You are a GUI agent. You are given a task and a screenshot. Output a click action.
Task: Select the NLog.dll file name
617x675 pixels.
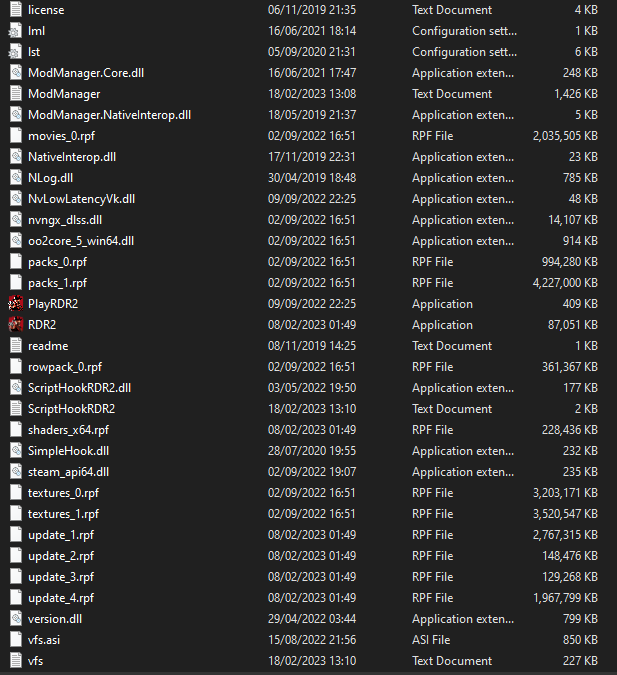[x=50, y=178]
